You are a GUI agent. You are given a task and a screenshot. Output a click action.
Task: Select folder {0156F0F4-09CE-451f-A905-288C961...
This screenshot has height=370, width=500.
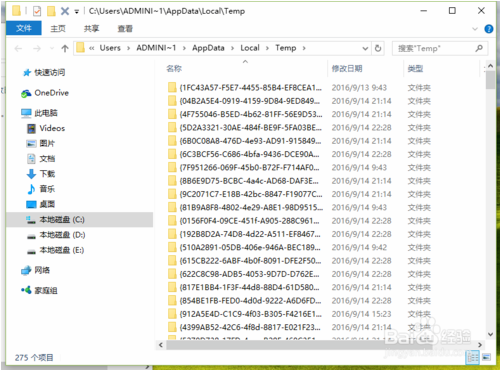coord(249,221)
